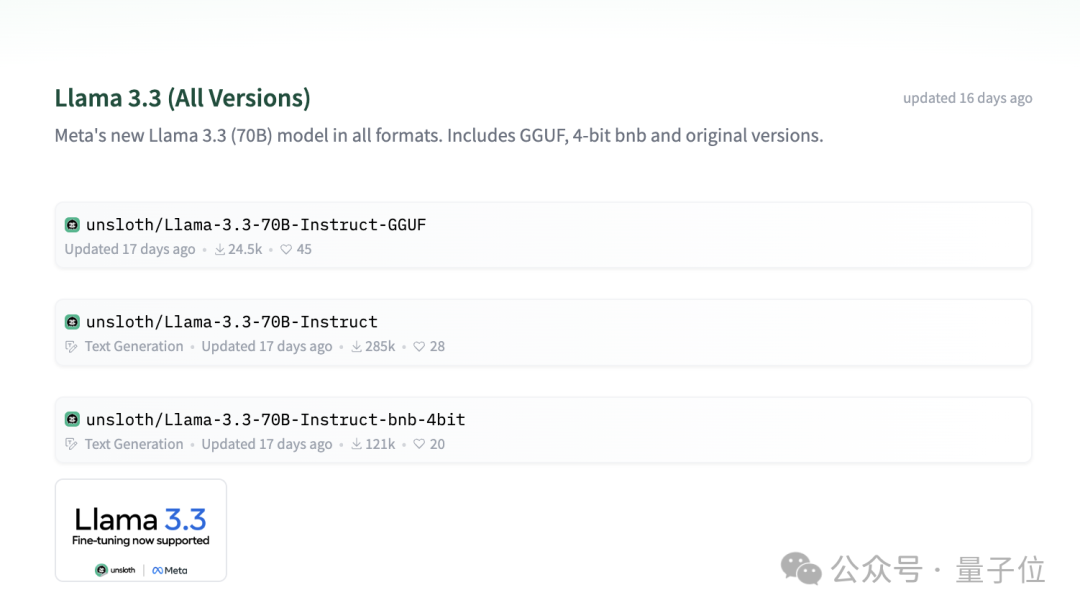
Task: Open the Llama 3.3 fine-tuning thumbnail image
Action: [x=141, y=530]
